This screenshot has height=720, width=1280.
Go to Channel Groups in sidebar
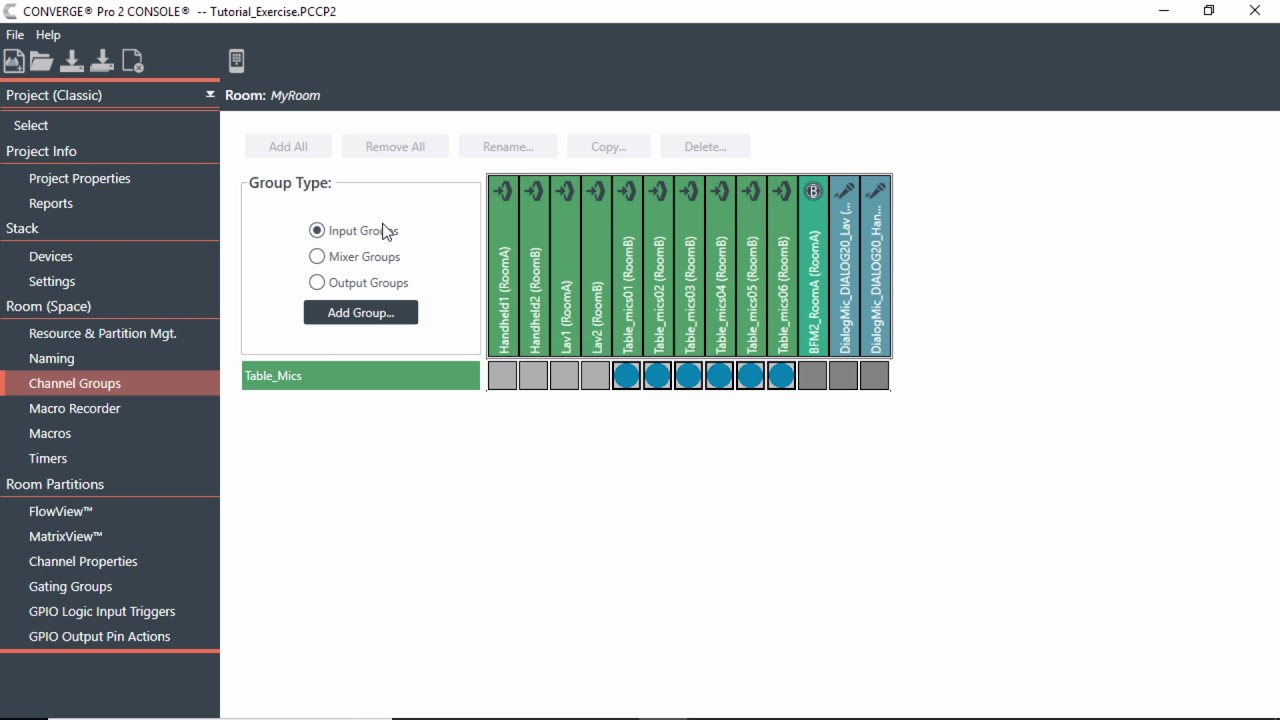pos(110,383)
